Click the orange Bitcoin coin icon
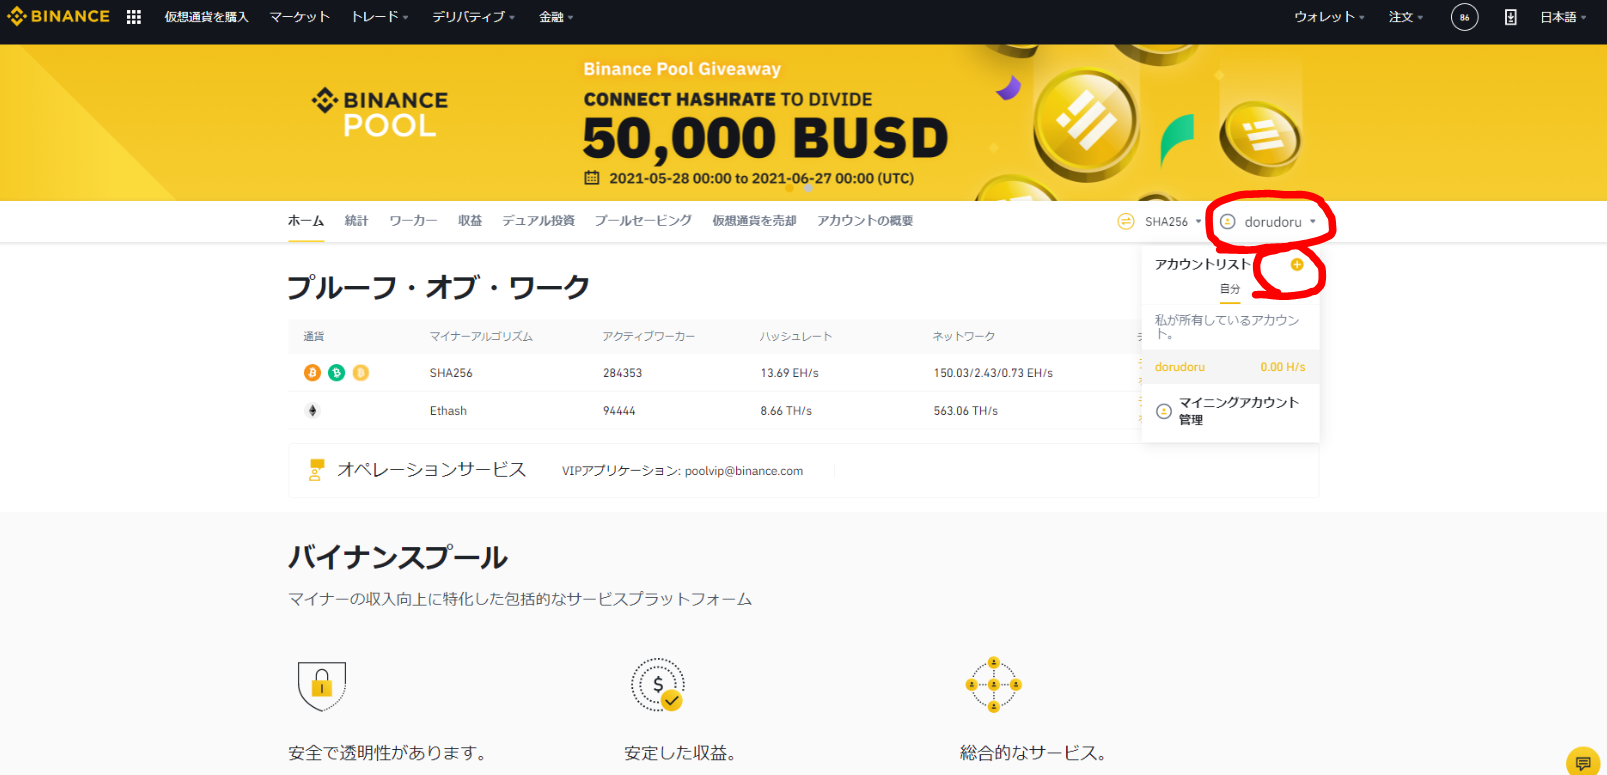The image size is (1607, 775). (312, 373)
